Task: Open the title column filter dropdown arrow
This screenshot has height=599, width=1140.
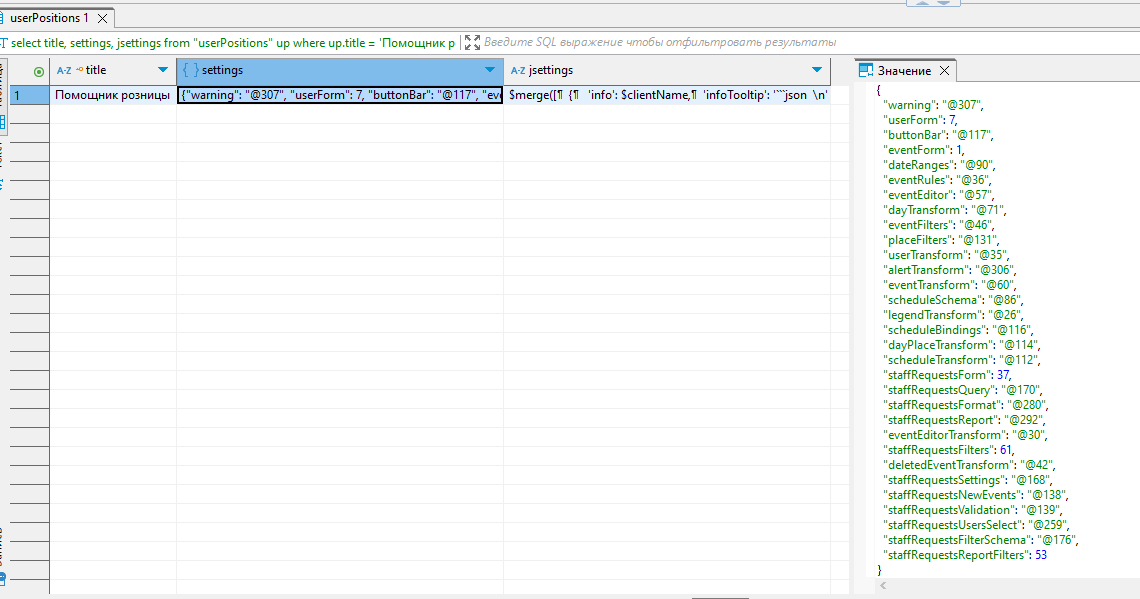Action: click(163, 70)
